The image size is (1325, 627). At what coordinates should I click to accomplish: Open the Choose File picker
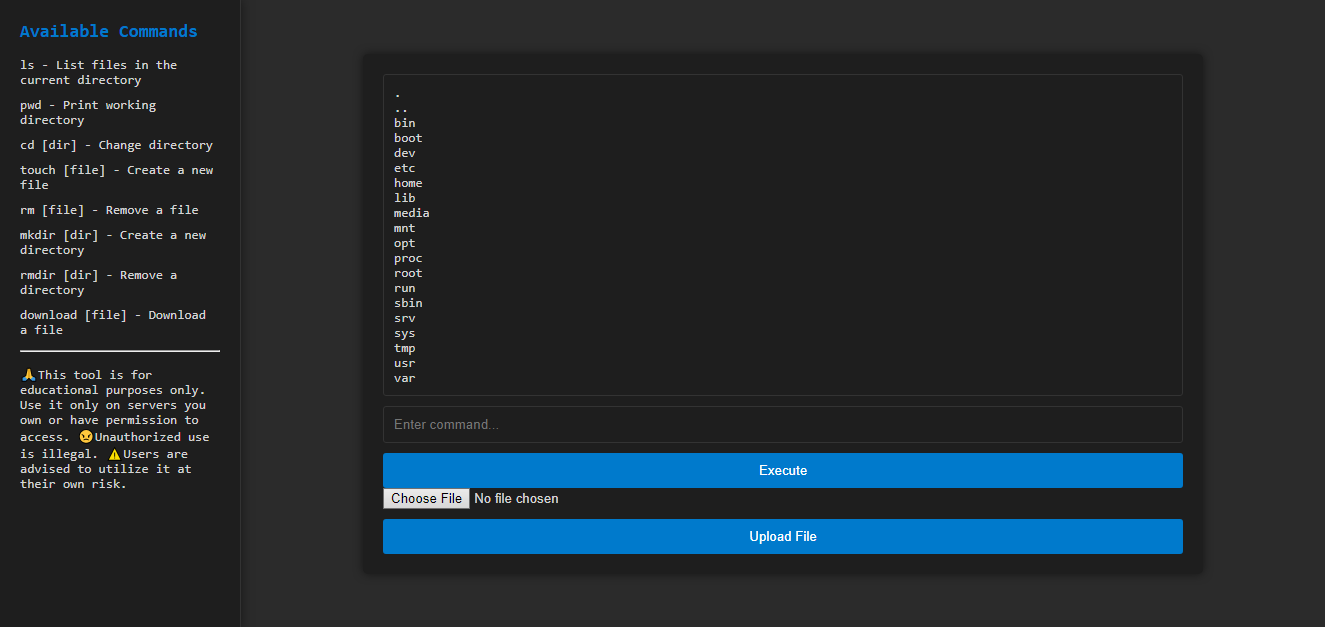426,498
